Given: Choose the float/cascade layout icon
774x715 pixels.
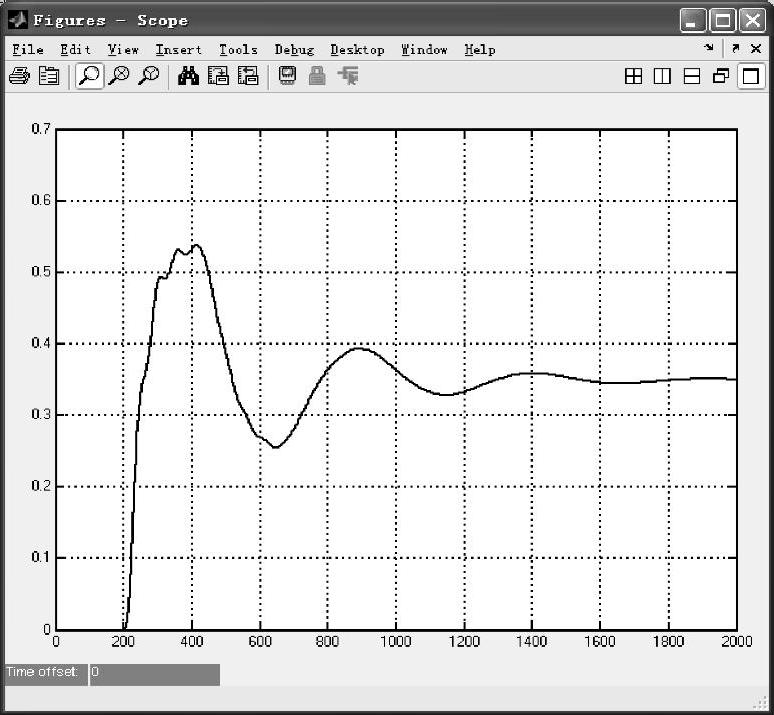Looking at the screenshot, I should [721, 76].
